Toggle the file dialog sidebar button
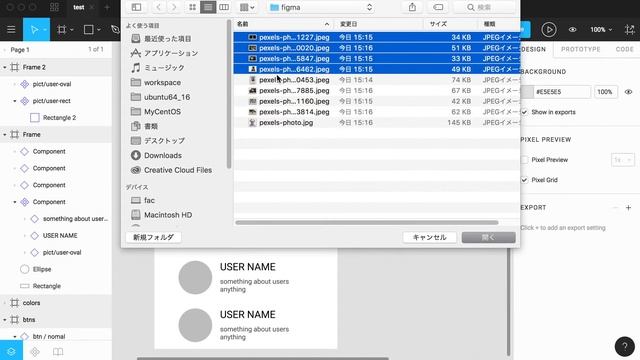The width and height of the screenshot is (640, 360). 136,7
